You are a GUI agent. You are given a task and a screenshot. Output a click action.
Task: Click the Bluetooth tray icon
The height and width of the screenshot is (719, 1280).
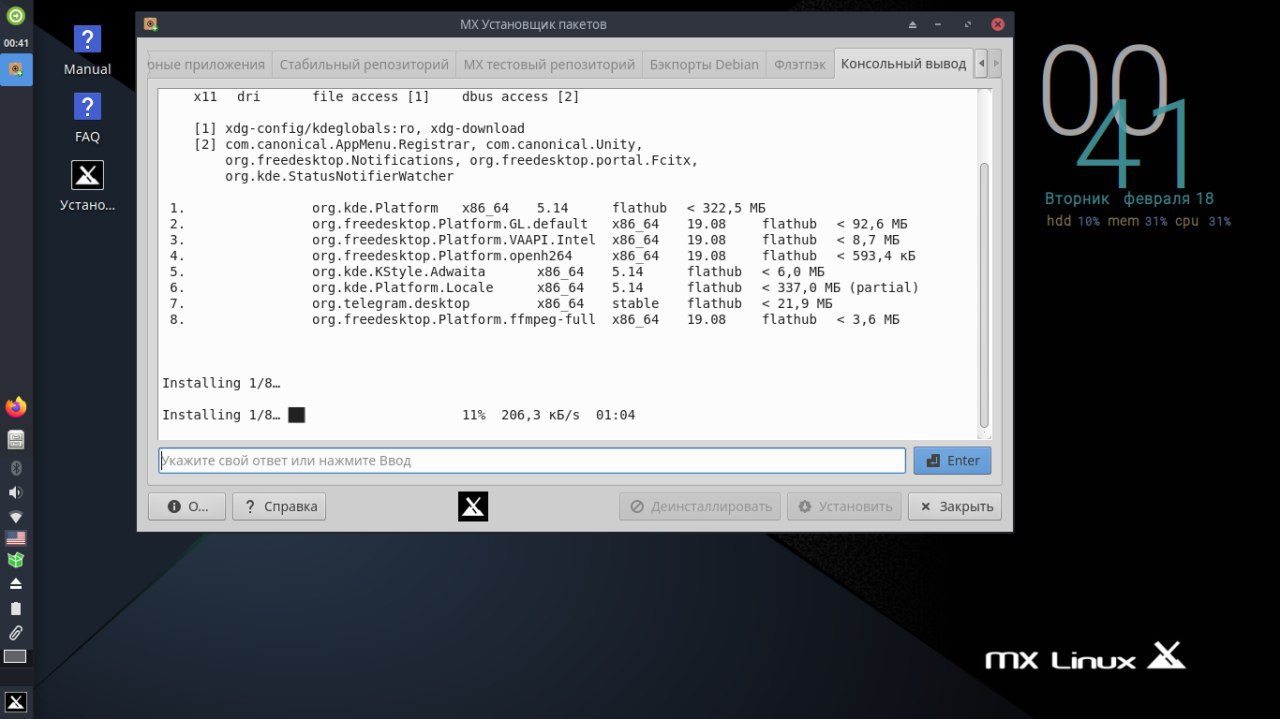[16, 468]
